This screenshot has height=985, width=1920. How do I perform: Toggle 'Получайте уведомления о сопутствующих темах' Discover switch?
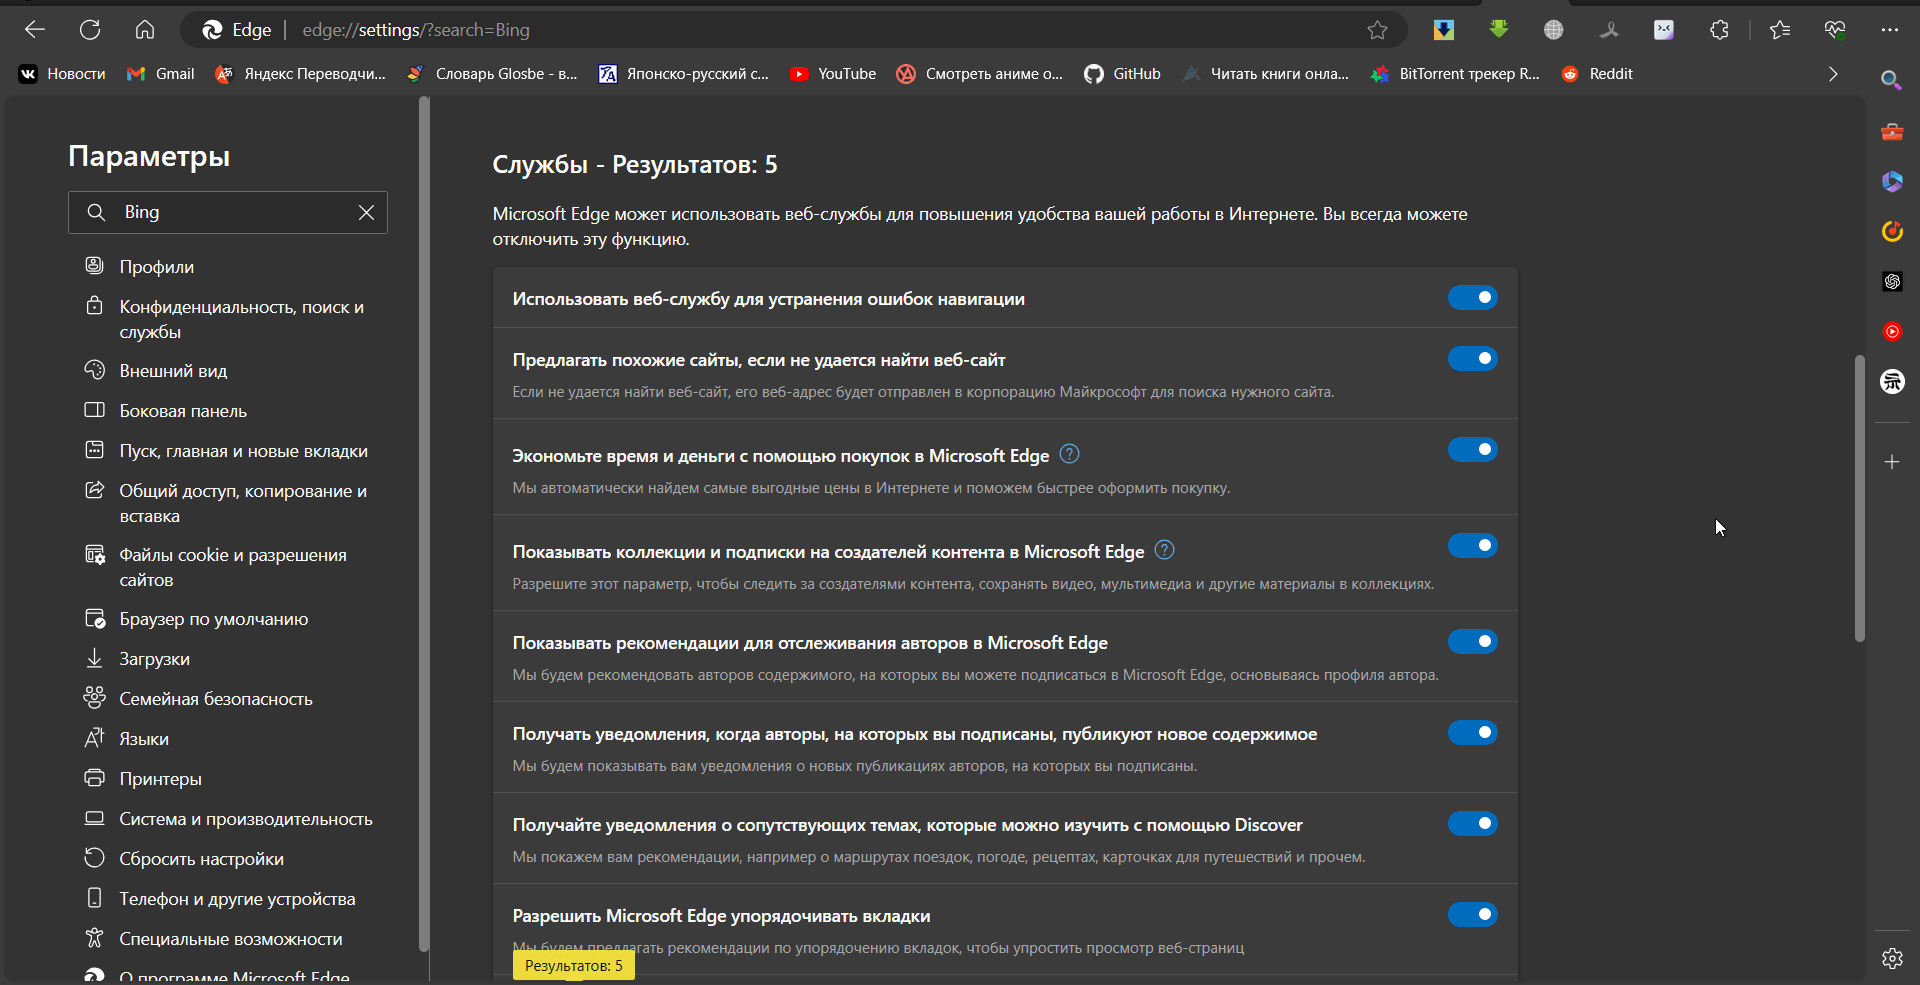coord(1472,823)
